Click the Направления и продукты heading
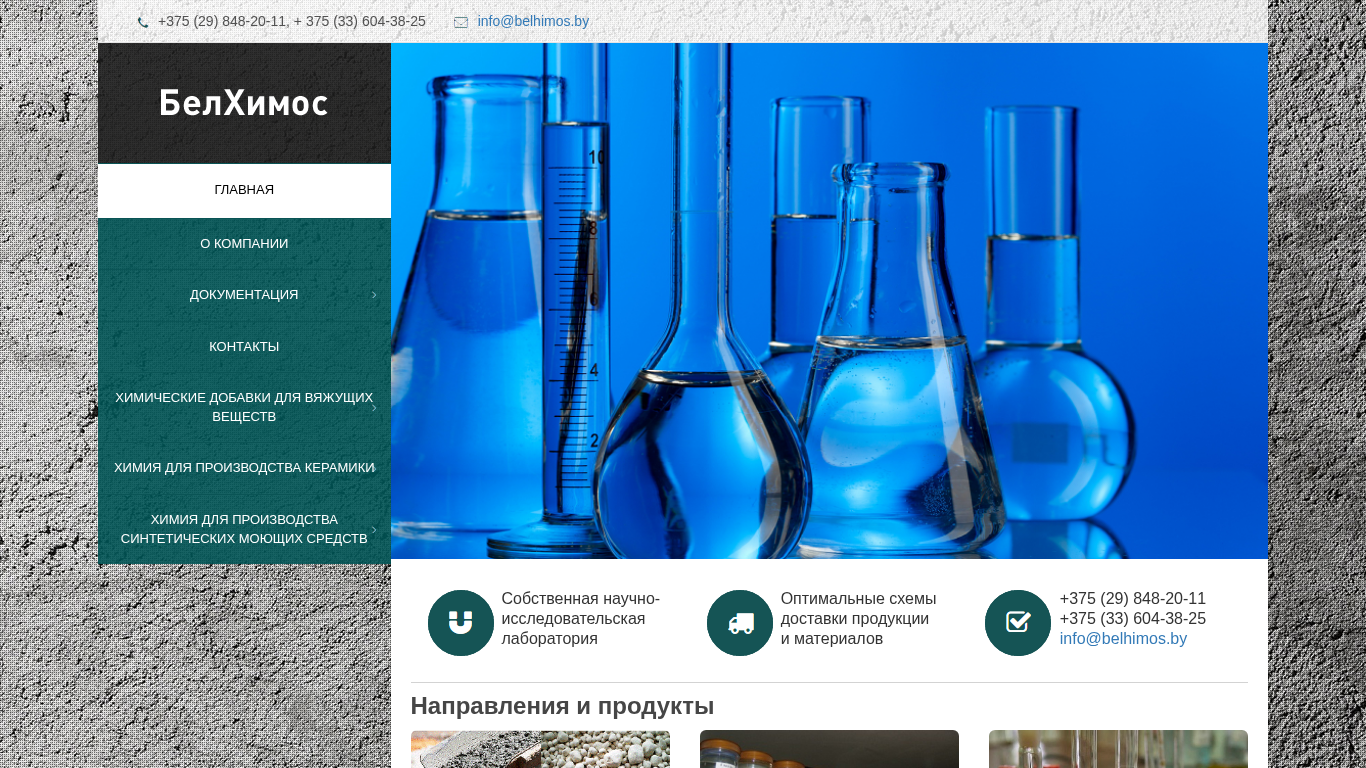Viewport: 1366px width, 768px height. [x=562, y=706]
